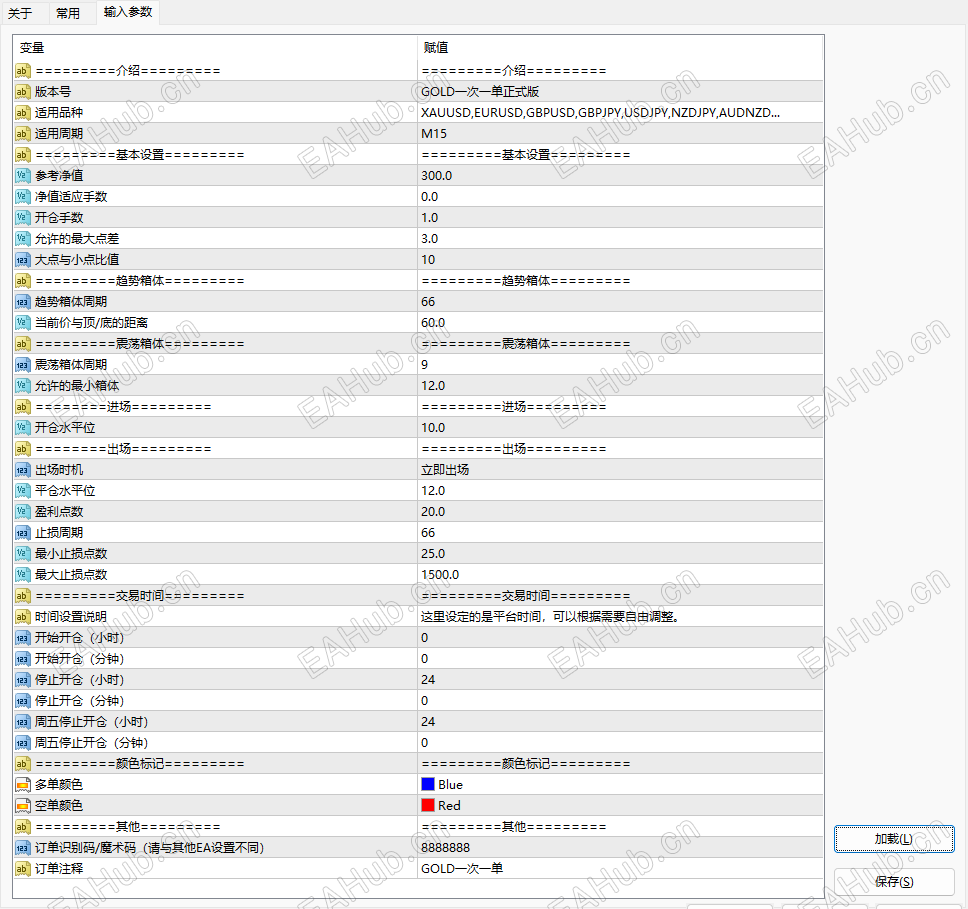Click the ab icon next to 订单注释
The height and width of the screenshot is (909, 968).
21,868
